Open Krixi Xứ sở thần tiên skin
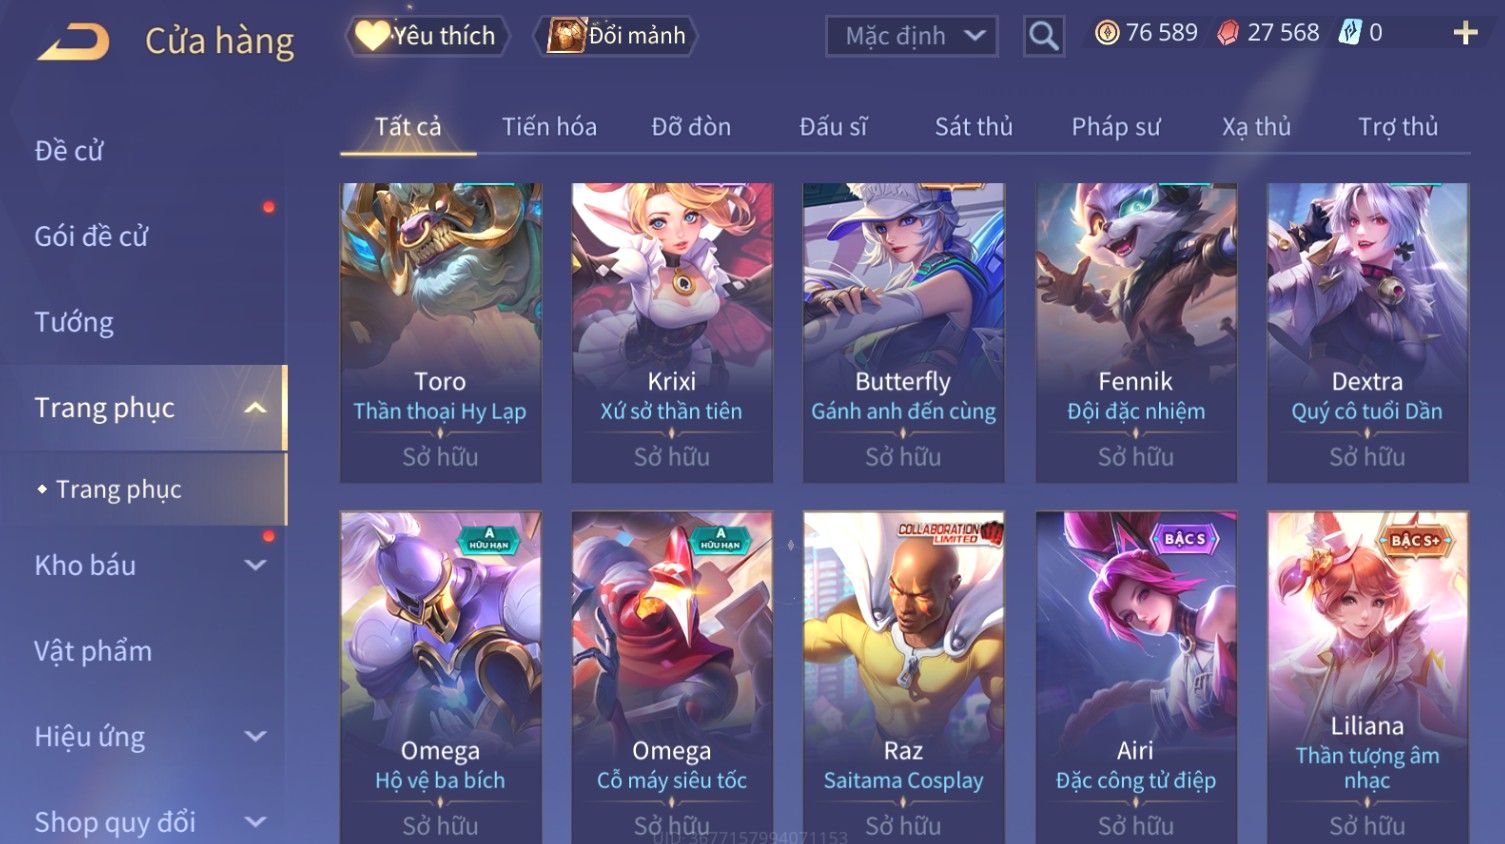Image resolution: width=1505 pixels, height=844 pixels. (672, 333)
